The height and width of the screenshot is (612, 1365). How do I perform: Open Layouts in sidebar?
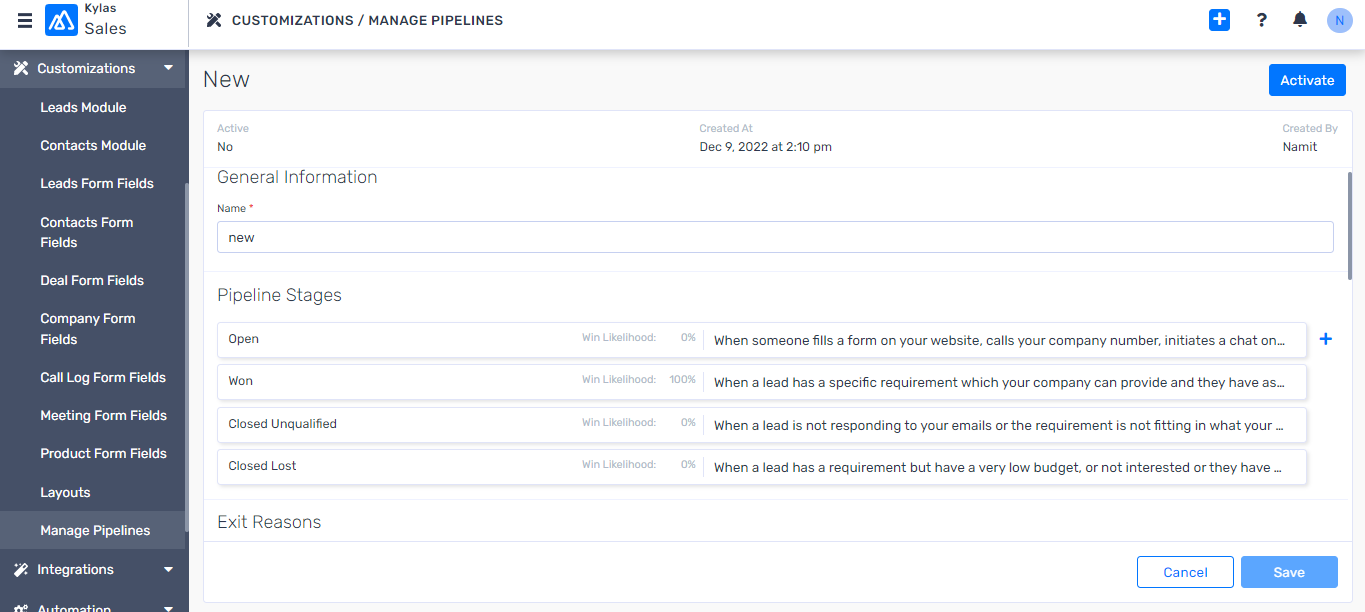coord(65,492)
